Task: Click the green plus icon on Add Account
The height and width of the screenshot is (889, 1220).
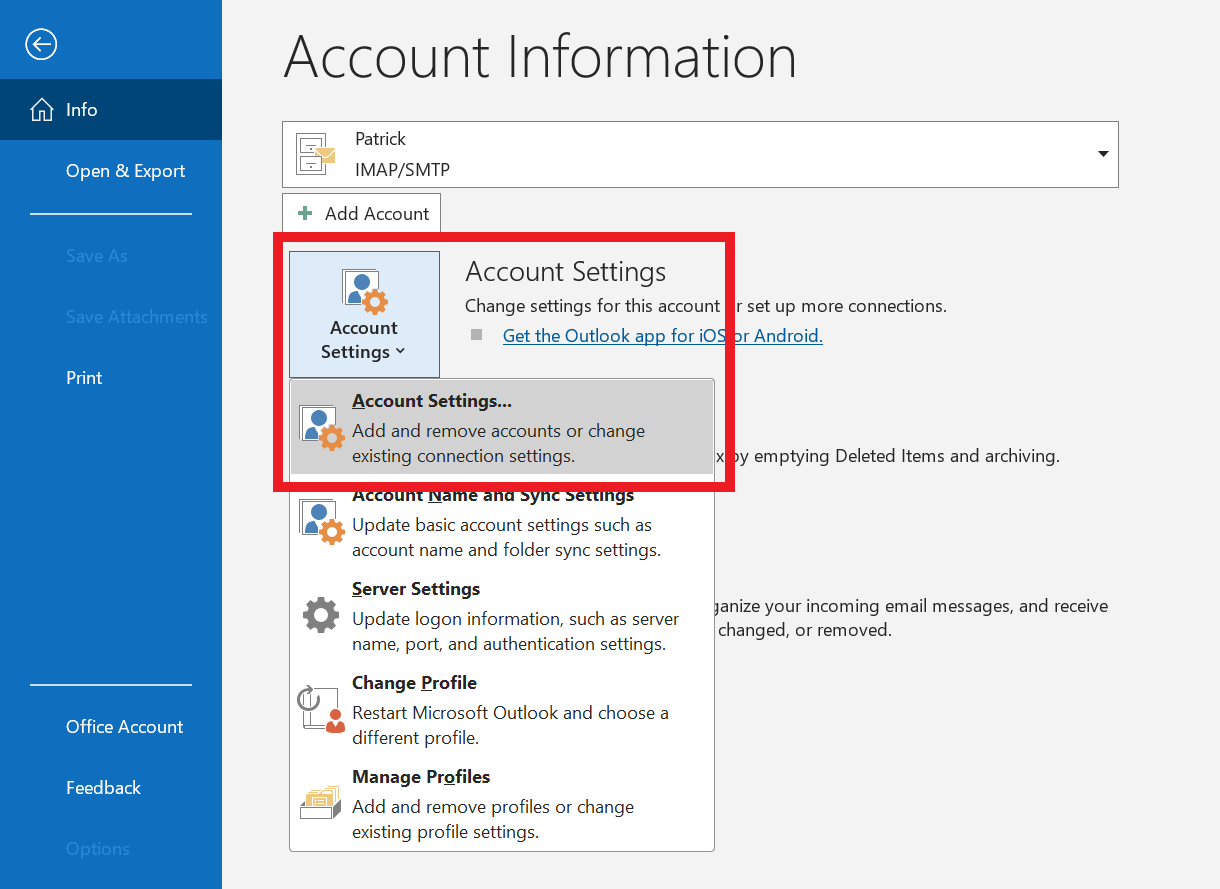Action: point(306,213)
